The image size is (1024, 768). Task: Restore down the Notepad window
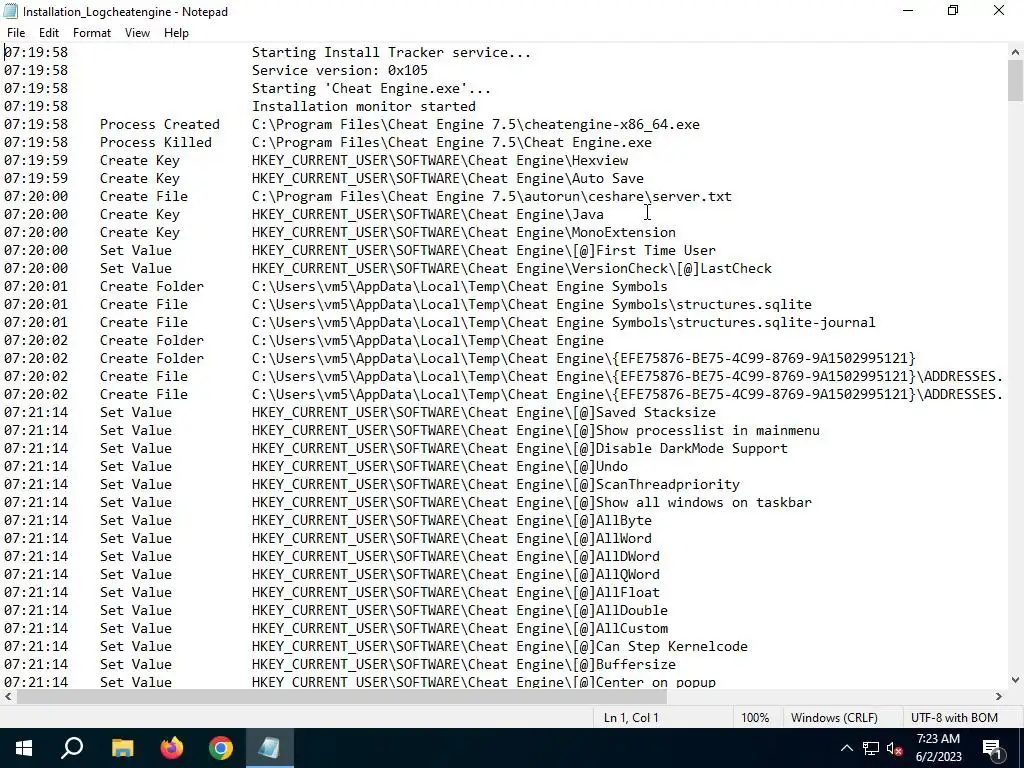(x=953, y=11)
